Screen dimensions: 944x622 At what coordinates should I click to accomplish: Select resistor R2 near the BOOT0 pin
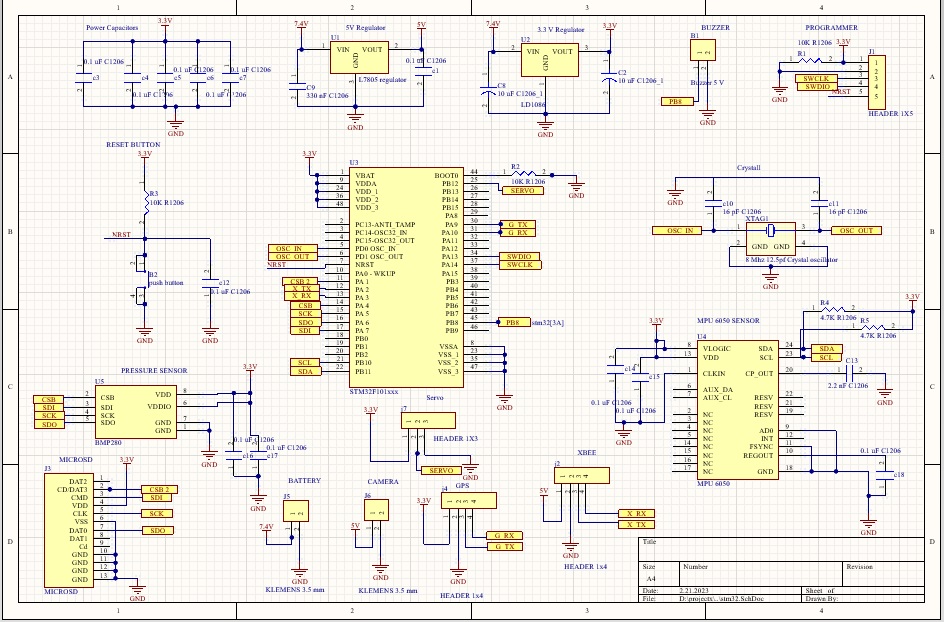[x=523, y=173]
